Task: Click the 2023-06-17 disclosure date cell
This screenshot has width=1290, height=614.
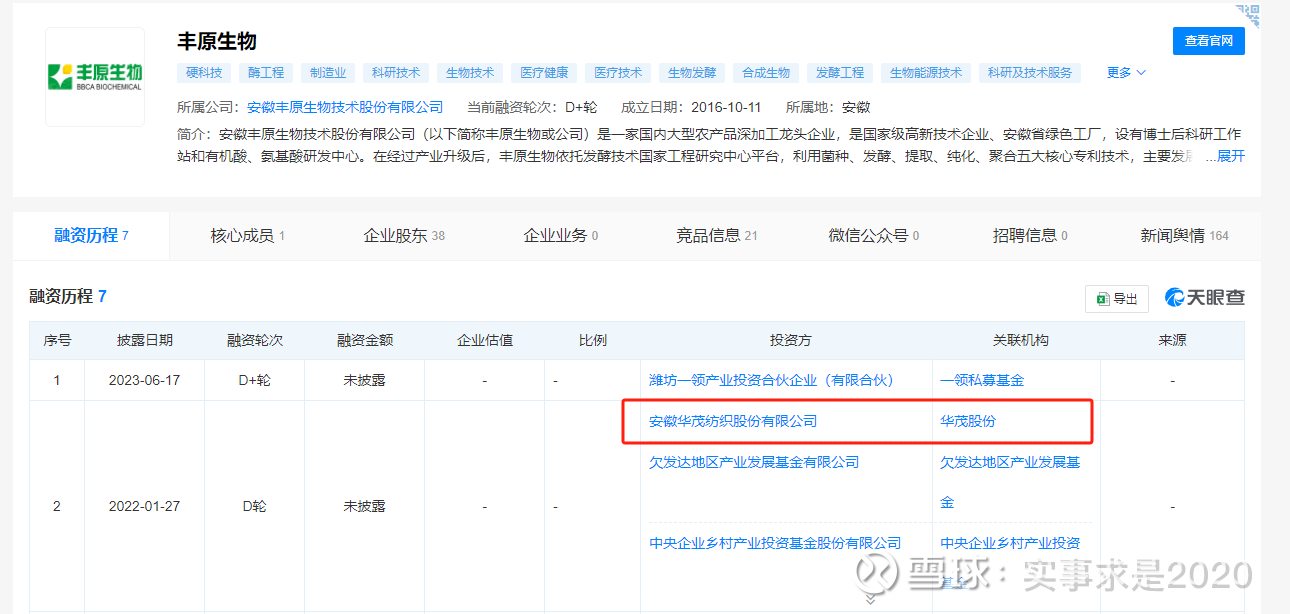Action: pyautogui.click(x=145, y=380)
